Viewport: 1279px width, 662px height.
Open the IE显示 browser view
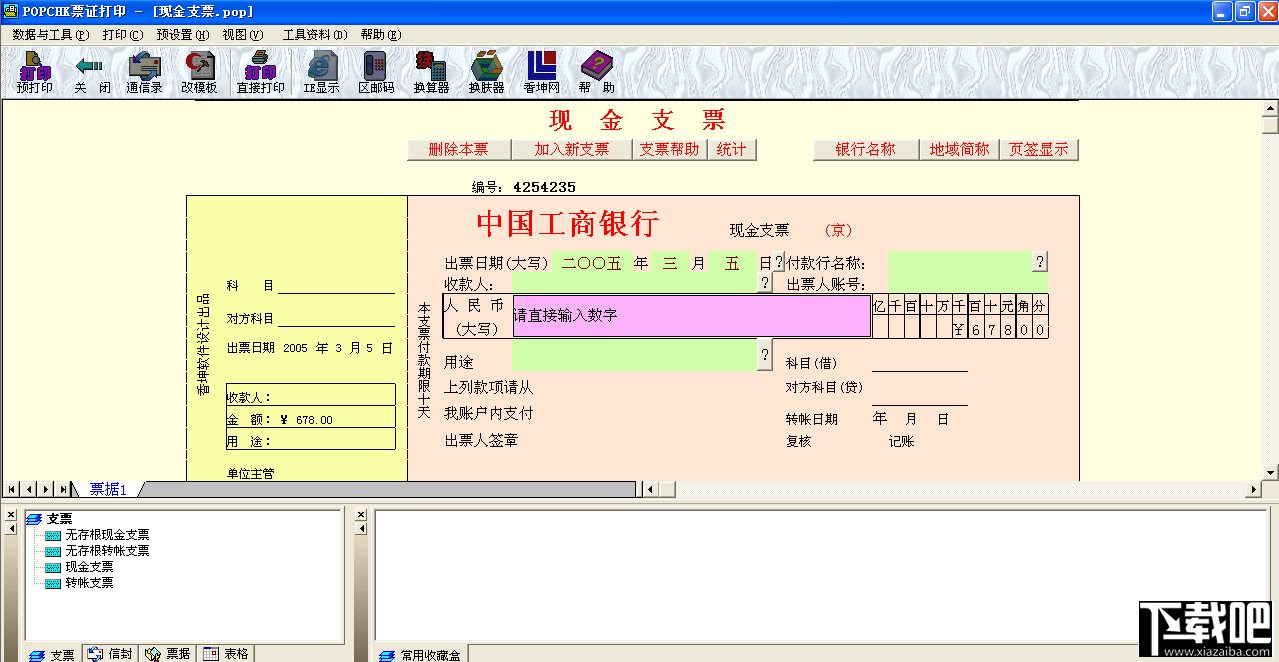click(320, 70)
